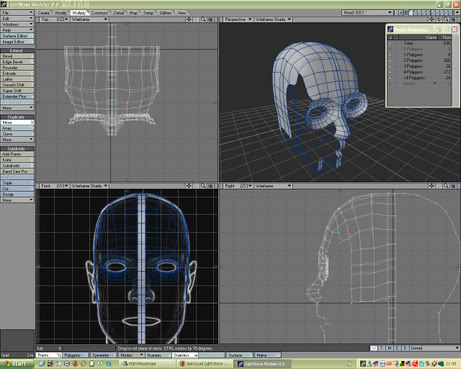Select the Smooth Shift tool
This screenshot has height=369, width=461.
(17, 85)
